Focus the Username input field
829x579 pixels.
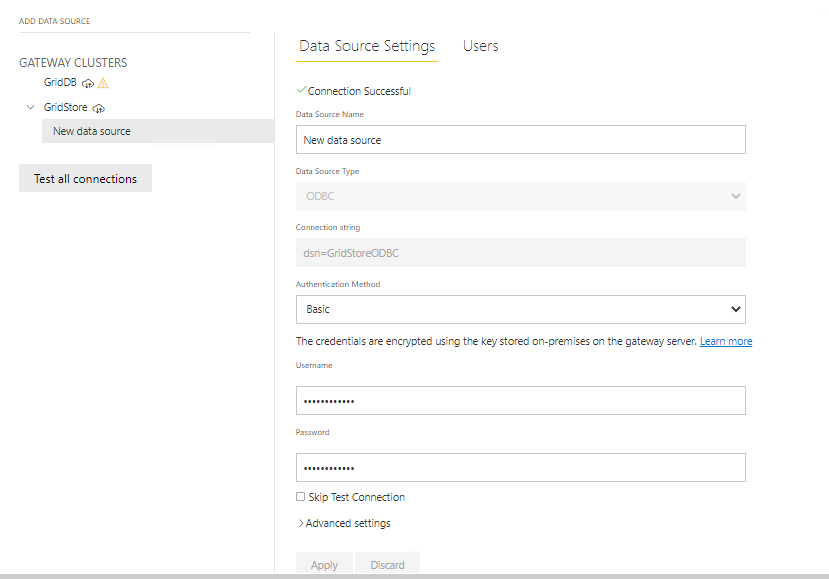[520, 401]
